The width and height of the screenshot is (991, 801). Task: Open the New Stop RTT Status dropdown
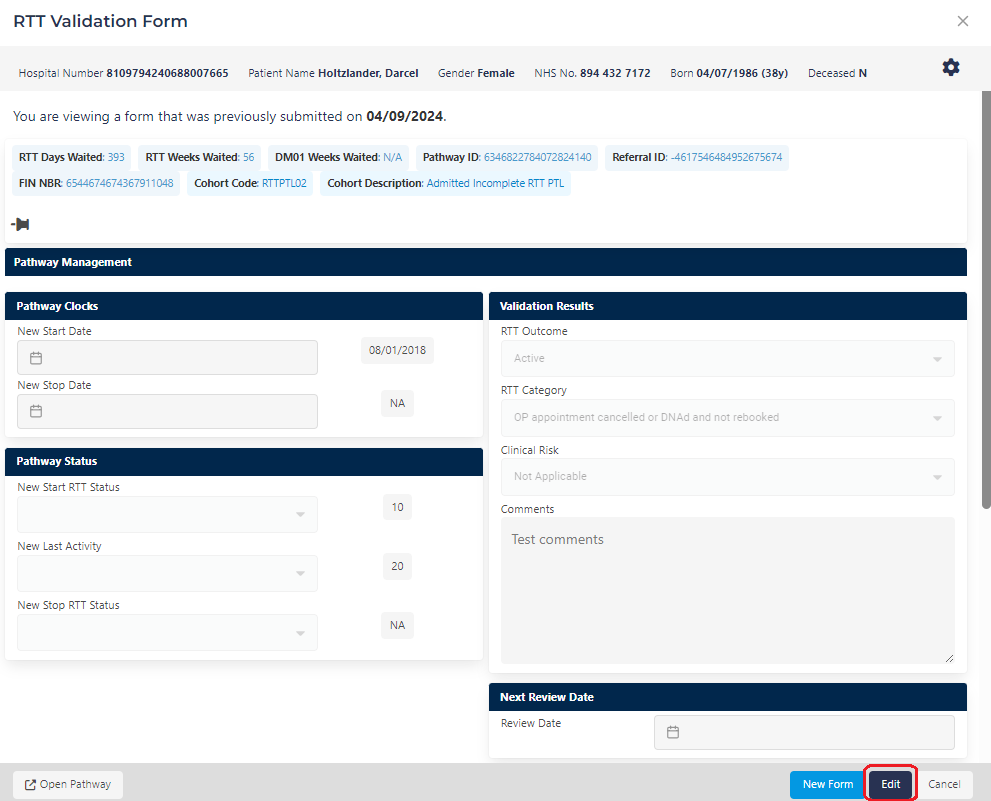click(167, 633)
